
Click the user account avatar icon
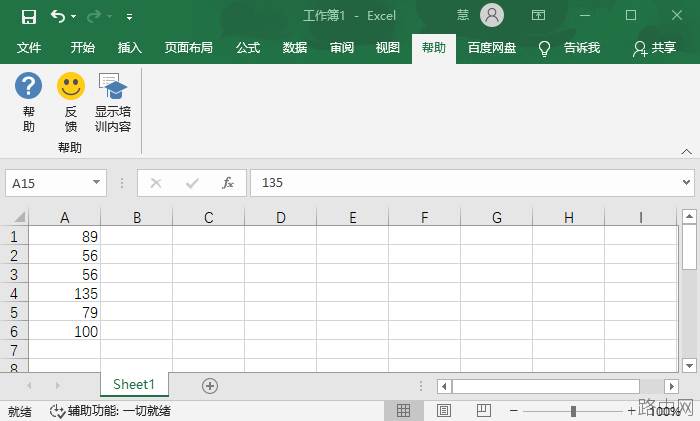492,16
